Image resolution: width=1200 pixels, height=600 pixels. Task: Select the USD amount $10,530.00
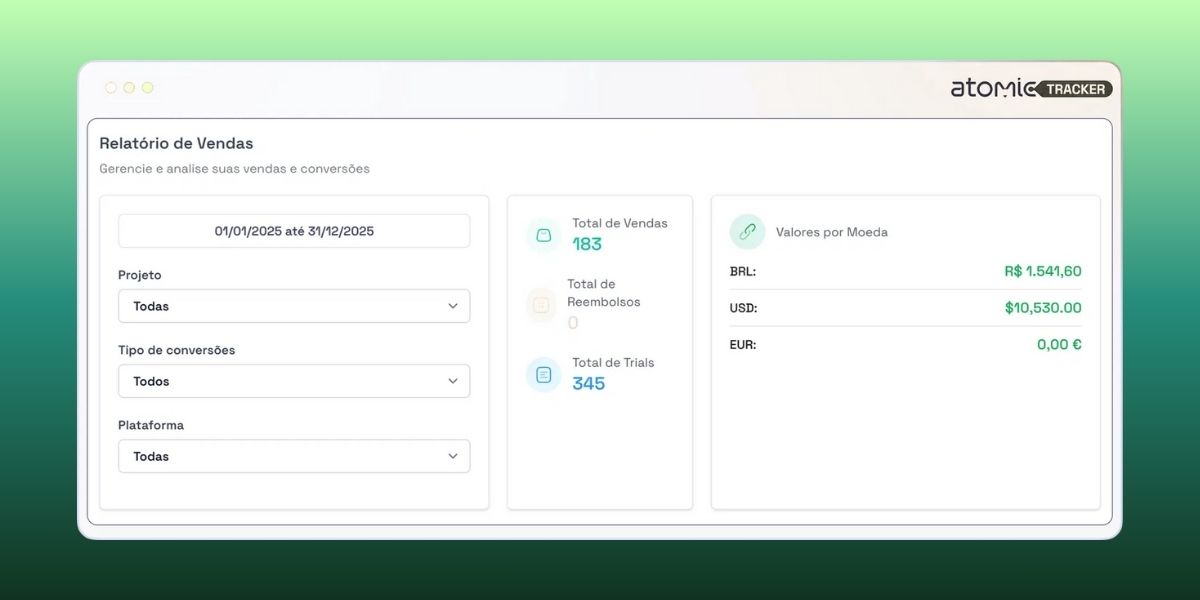1042,308
